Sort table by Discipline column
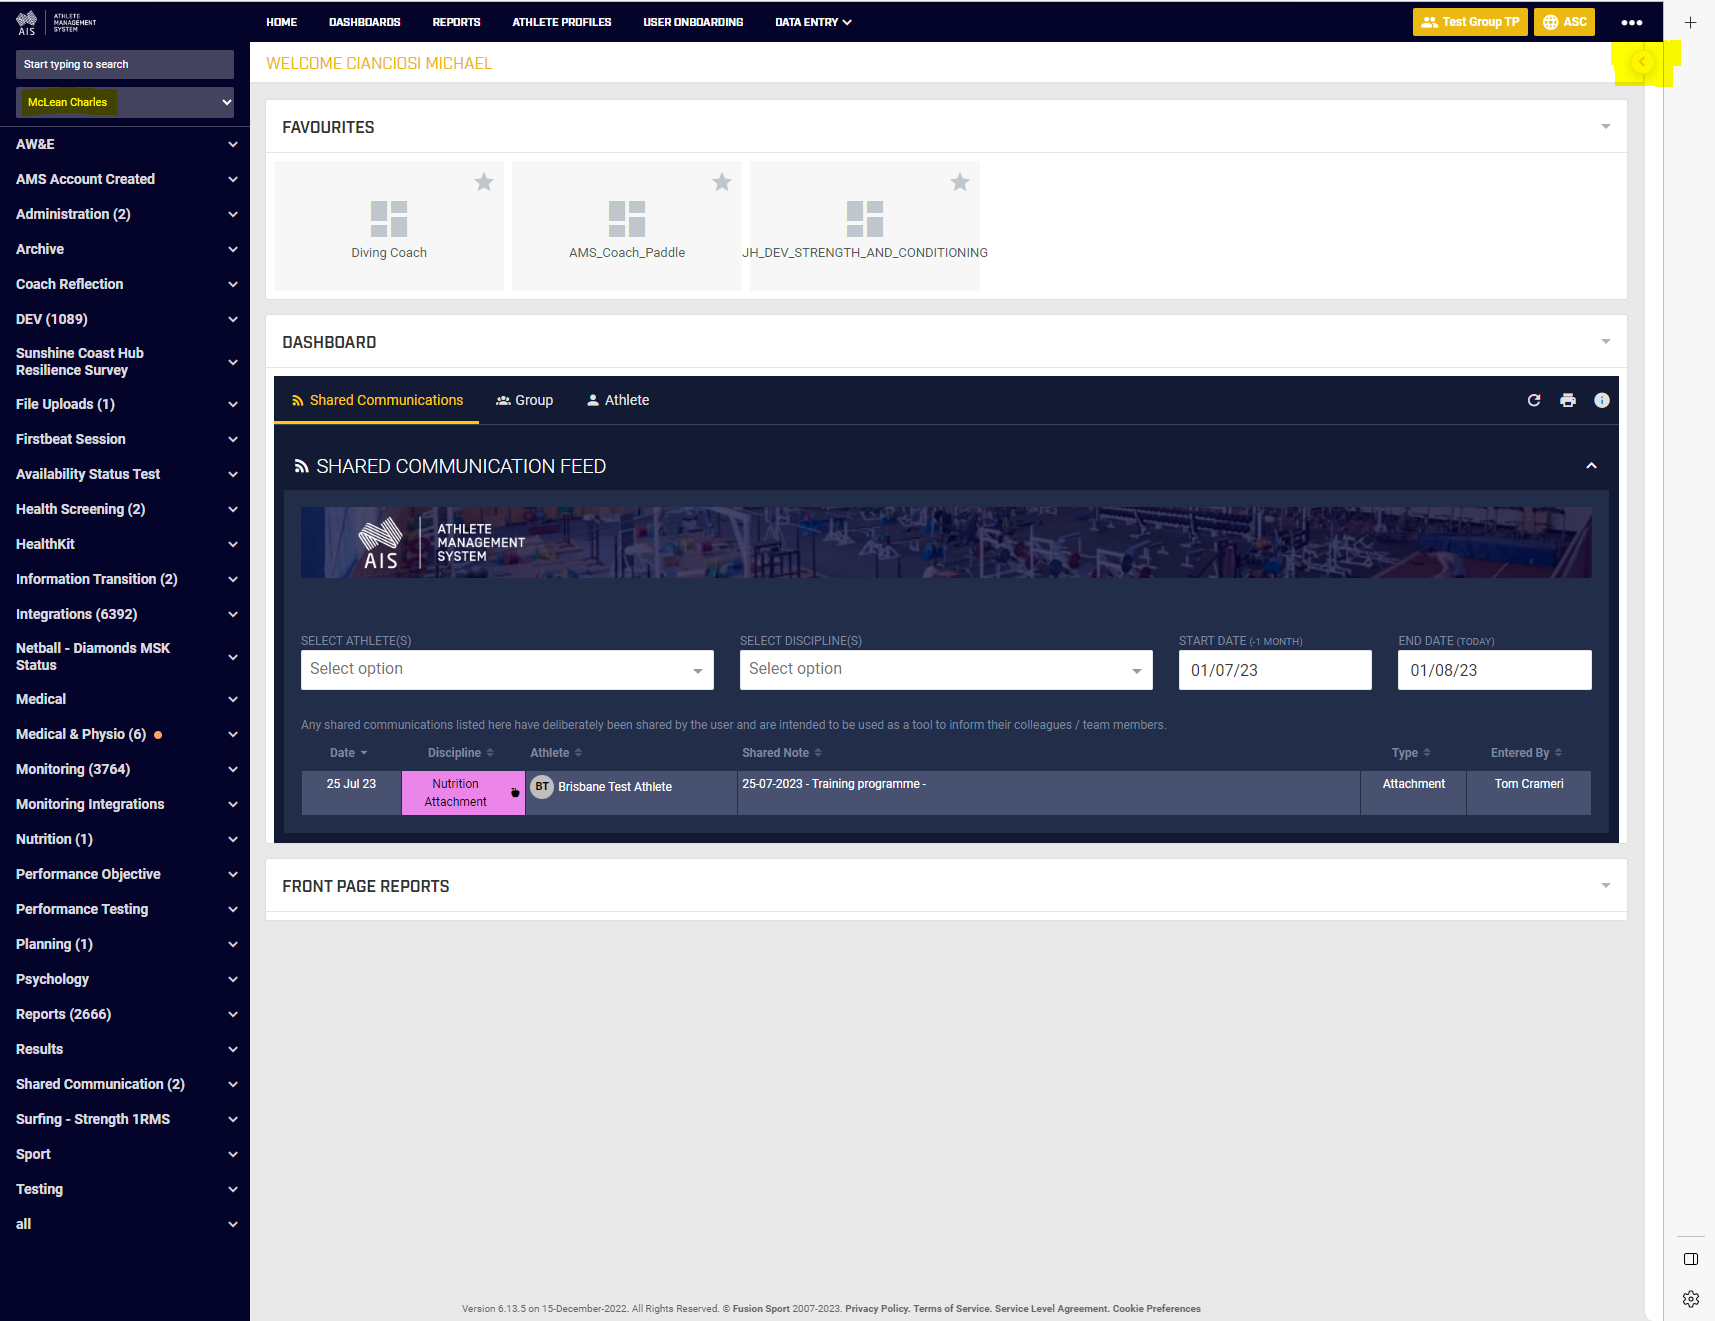This screenshot has width=1715, height=1321. click(x=461, y=753)
